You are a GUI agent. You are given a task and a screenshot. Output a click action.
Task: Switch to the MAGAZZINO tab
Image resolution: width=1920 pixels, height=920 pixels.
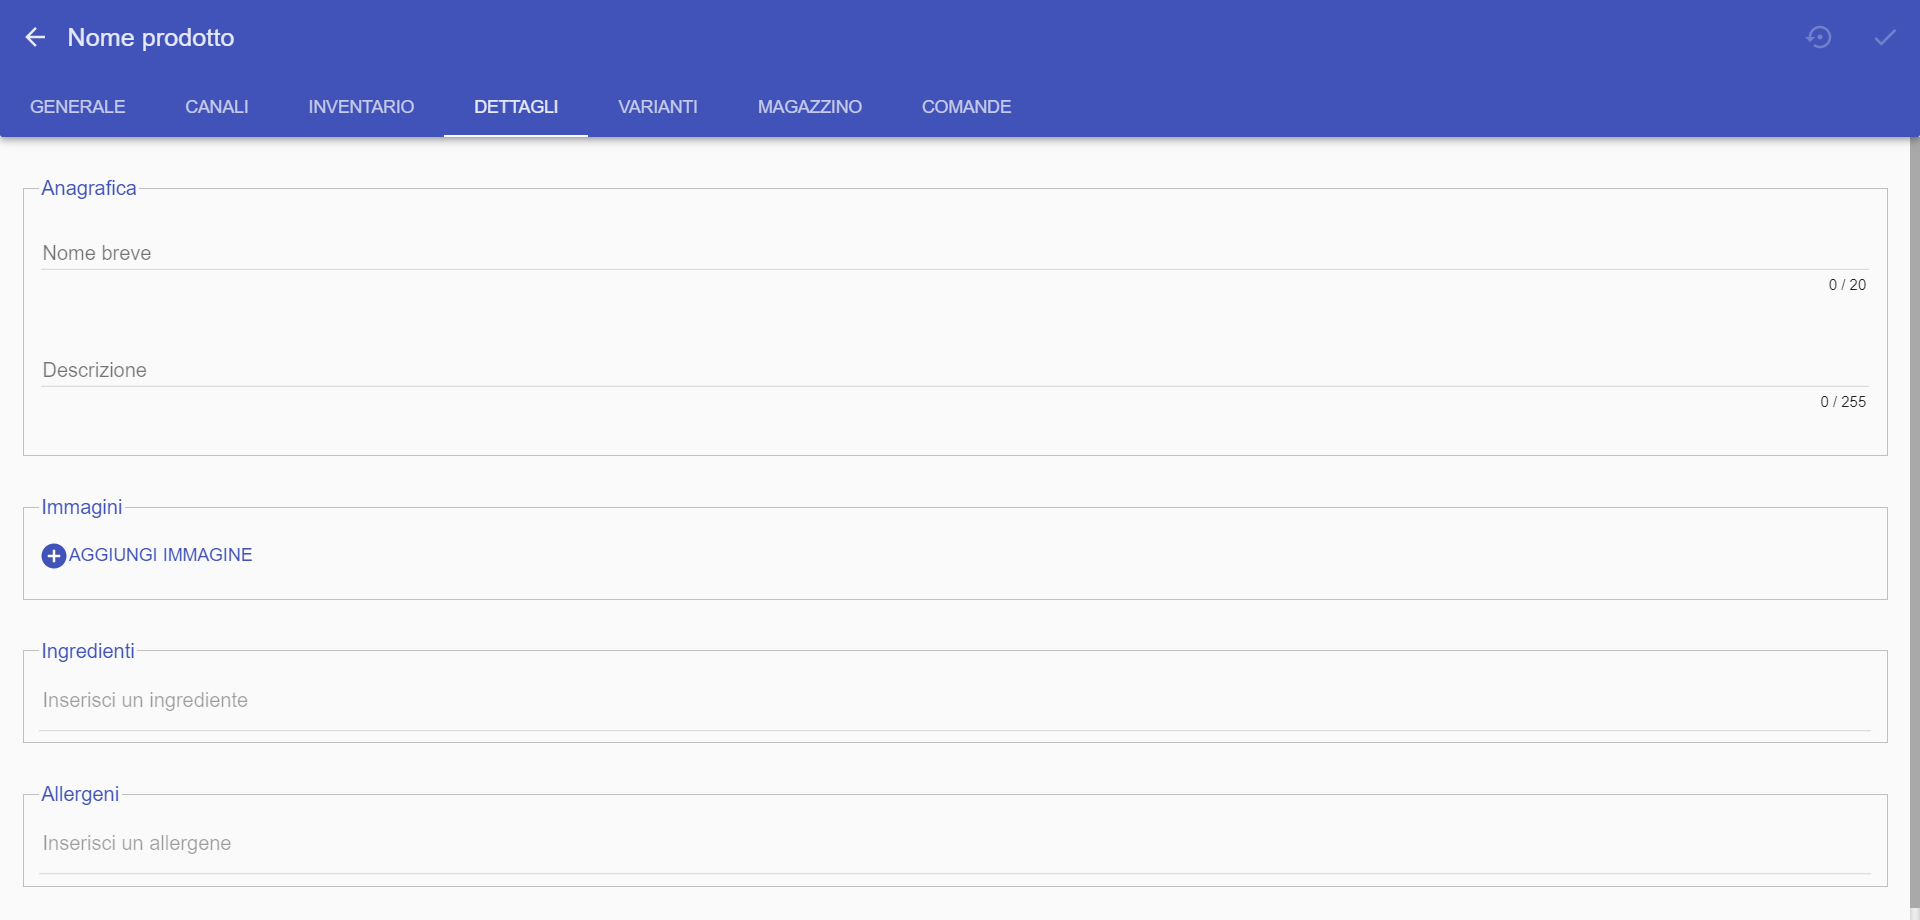tap(810, 107)
